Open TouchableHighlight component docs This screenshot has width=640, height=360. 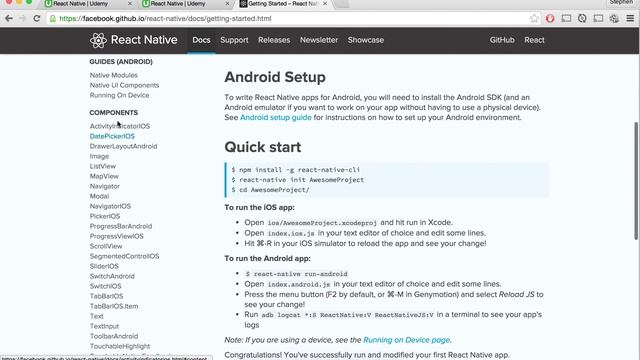coord(120,346)
